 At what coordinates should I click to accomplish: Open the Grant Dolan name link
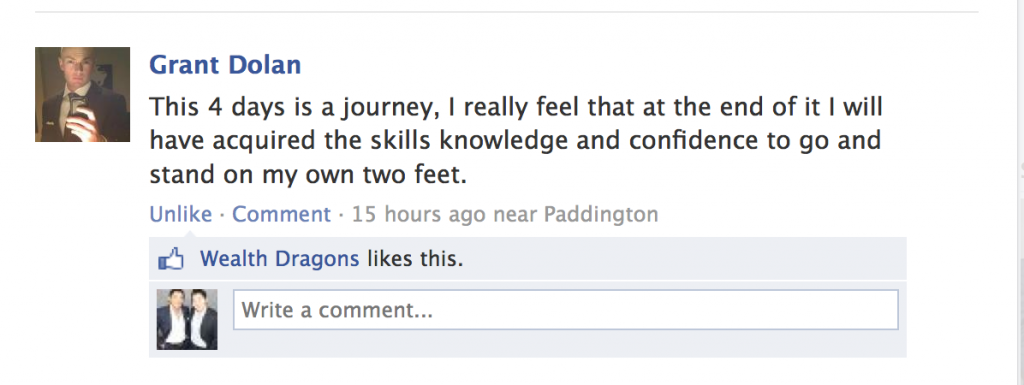(225, 65)
